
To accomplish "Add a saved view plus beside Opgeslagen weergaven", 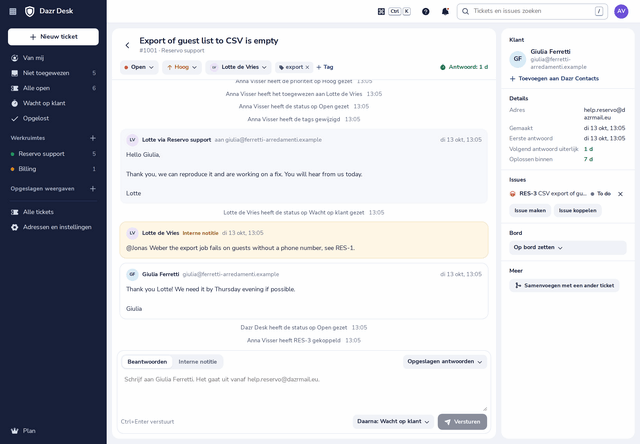I will tap(93, 189).
